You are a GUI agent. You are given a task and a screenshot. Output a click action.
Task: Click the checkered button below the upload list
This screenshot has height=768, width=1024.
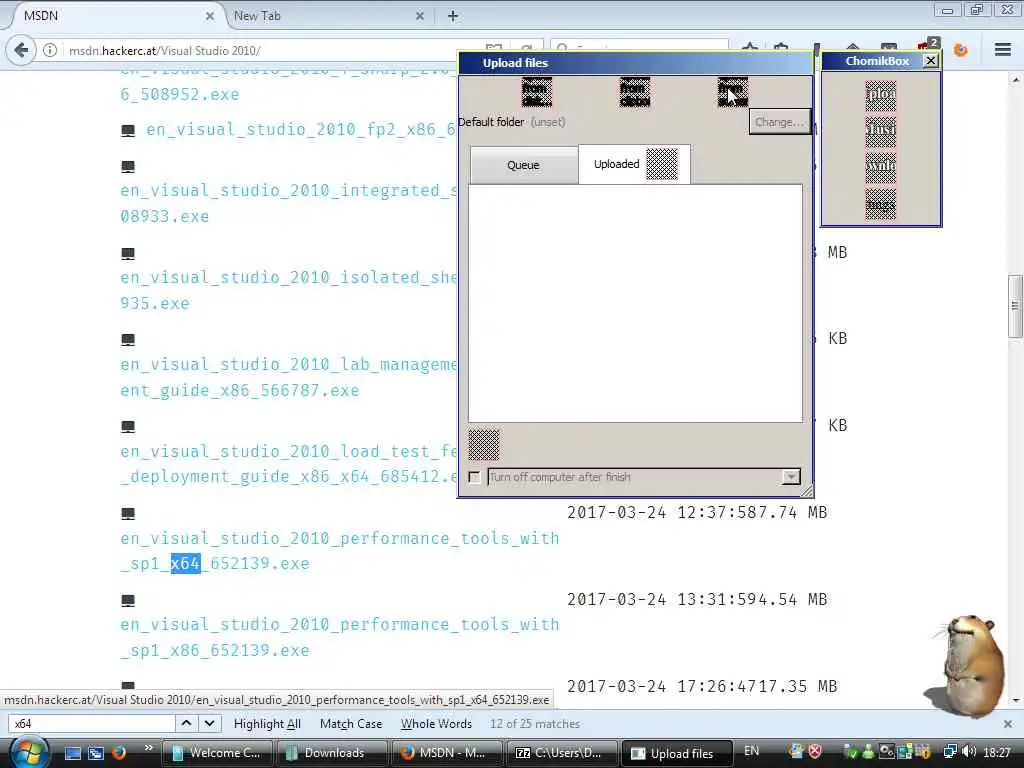point(484,445)
